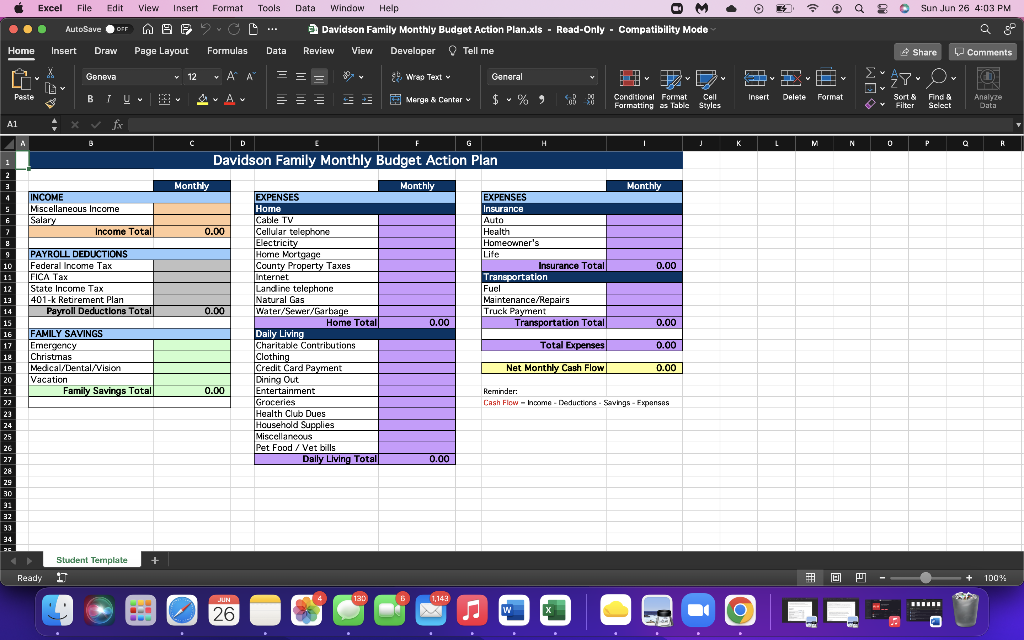Image resolution: width=1024 pixels, height=640 pixels.
Task: Click the Home icon in title bar
Action: click(x=148, y=29)
